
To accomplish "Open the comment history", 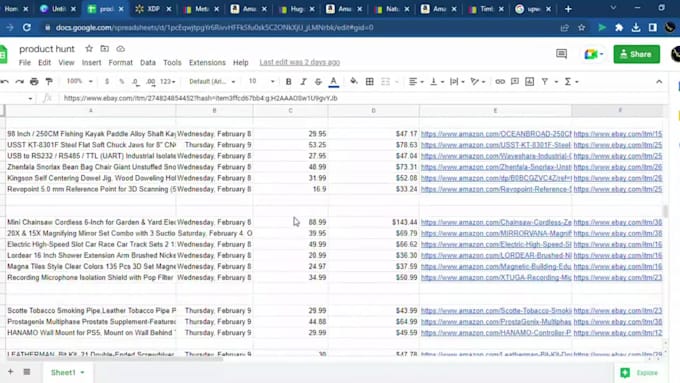I will 562,54.
